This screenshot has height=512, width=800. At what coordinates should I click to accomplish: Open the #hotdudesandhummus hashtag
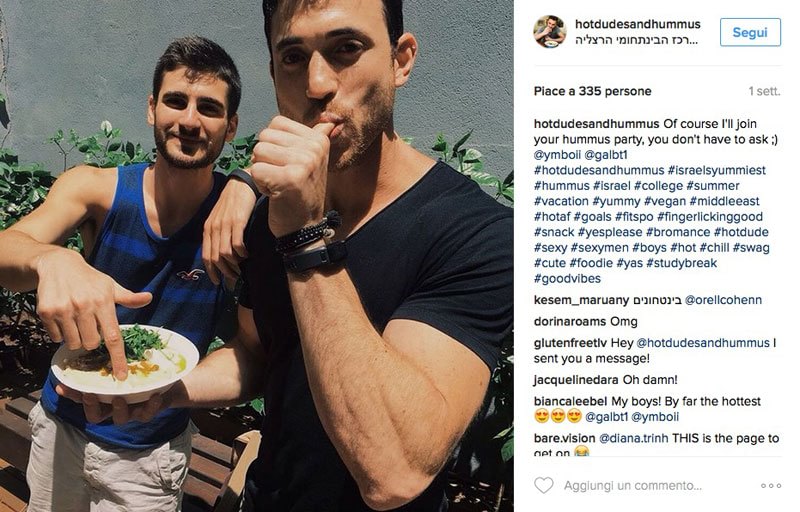599,170
